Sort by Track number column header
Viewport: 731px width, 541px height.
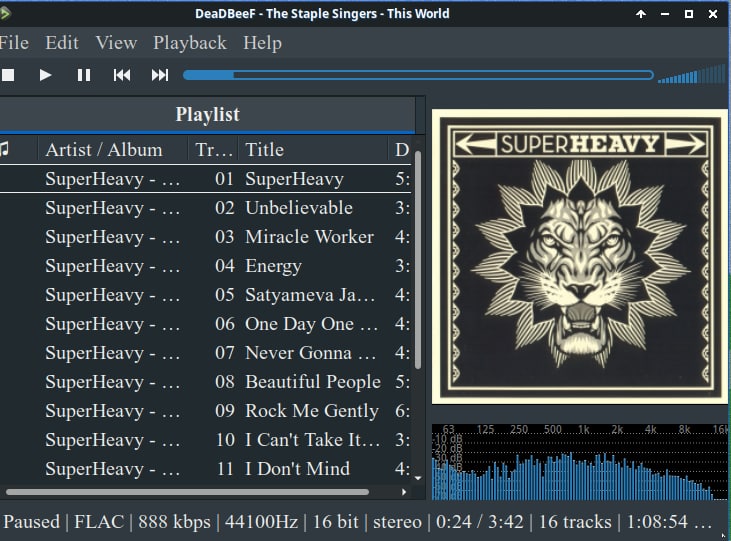pos(213,149)
